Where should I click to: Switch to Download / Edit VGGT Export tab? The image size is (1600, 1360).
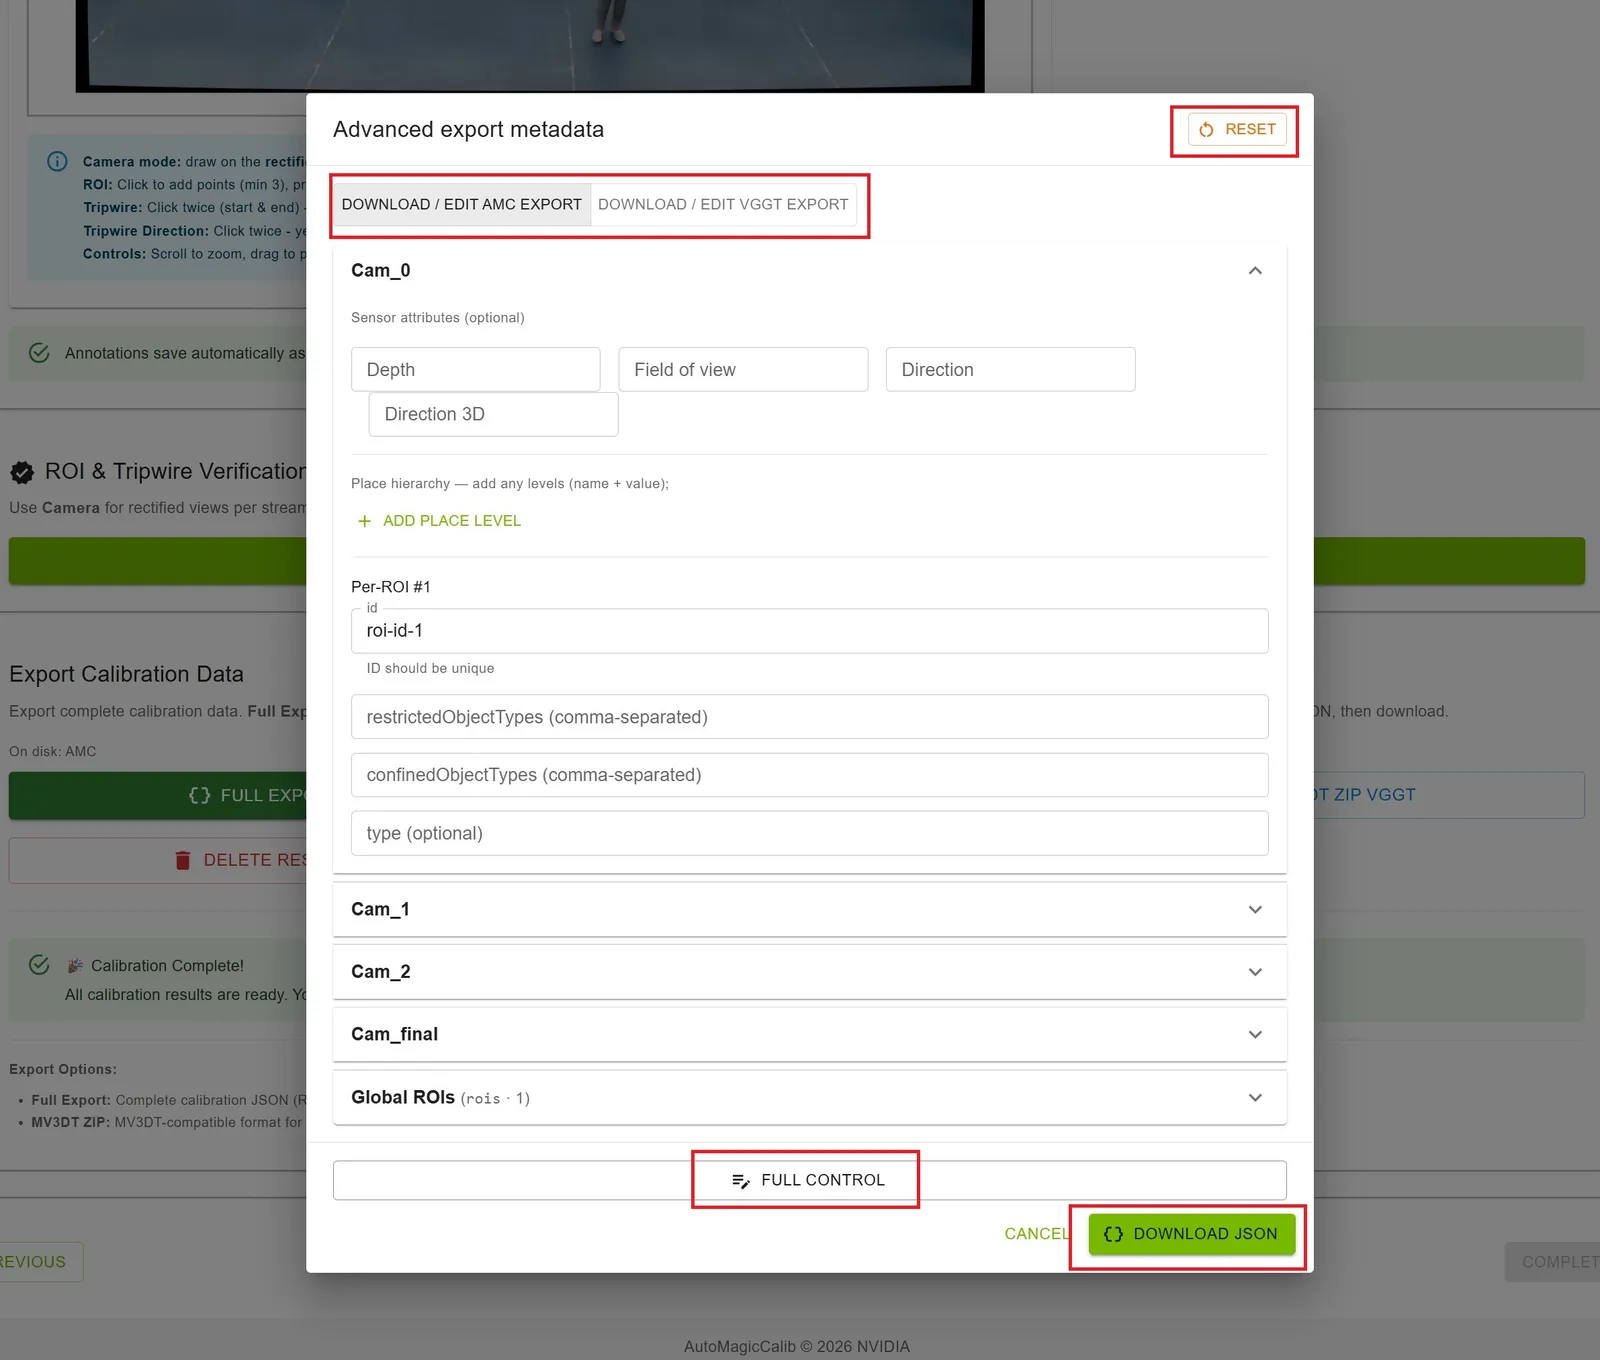(723, 204)
